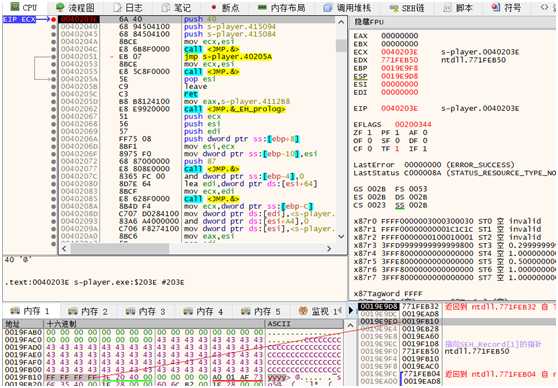Select the x87r3 register row
This screenshot has height=388, width=558.
(x=454, y=245)
